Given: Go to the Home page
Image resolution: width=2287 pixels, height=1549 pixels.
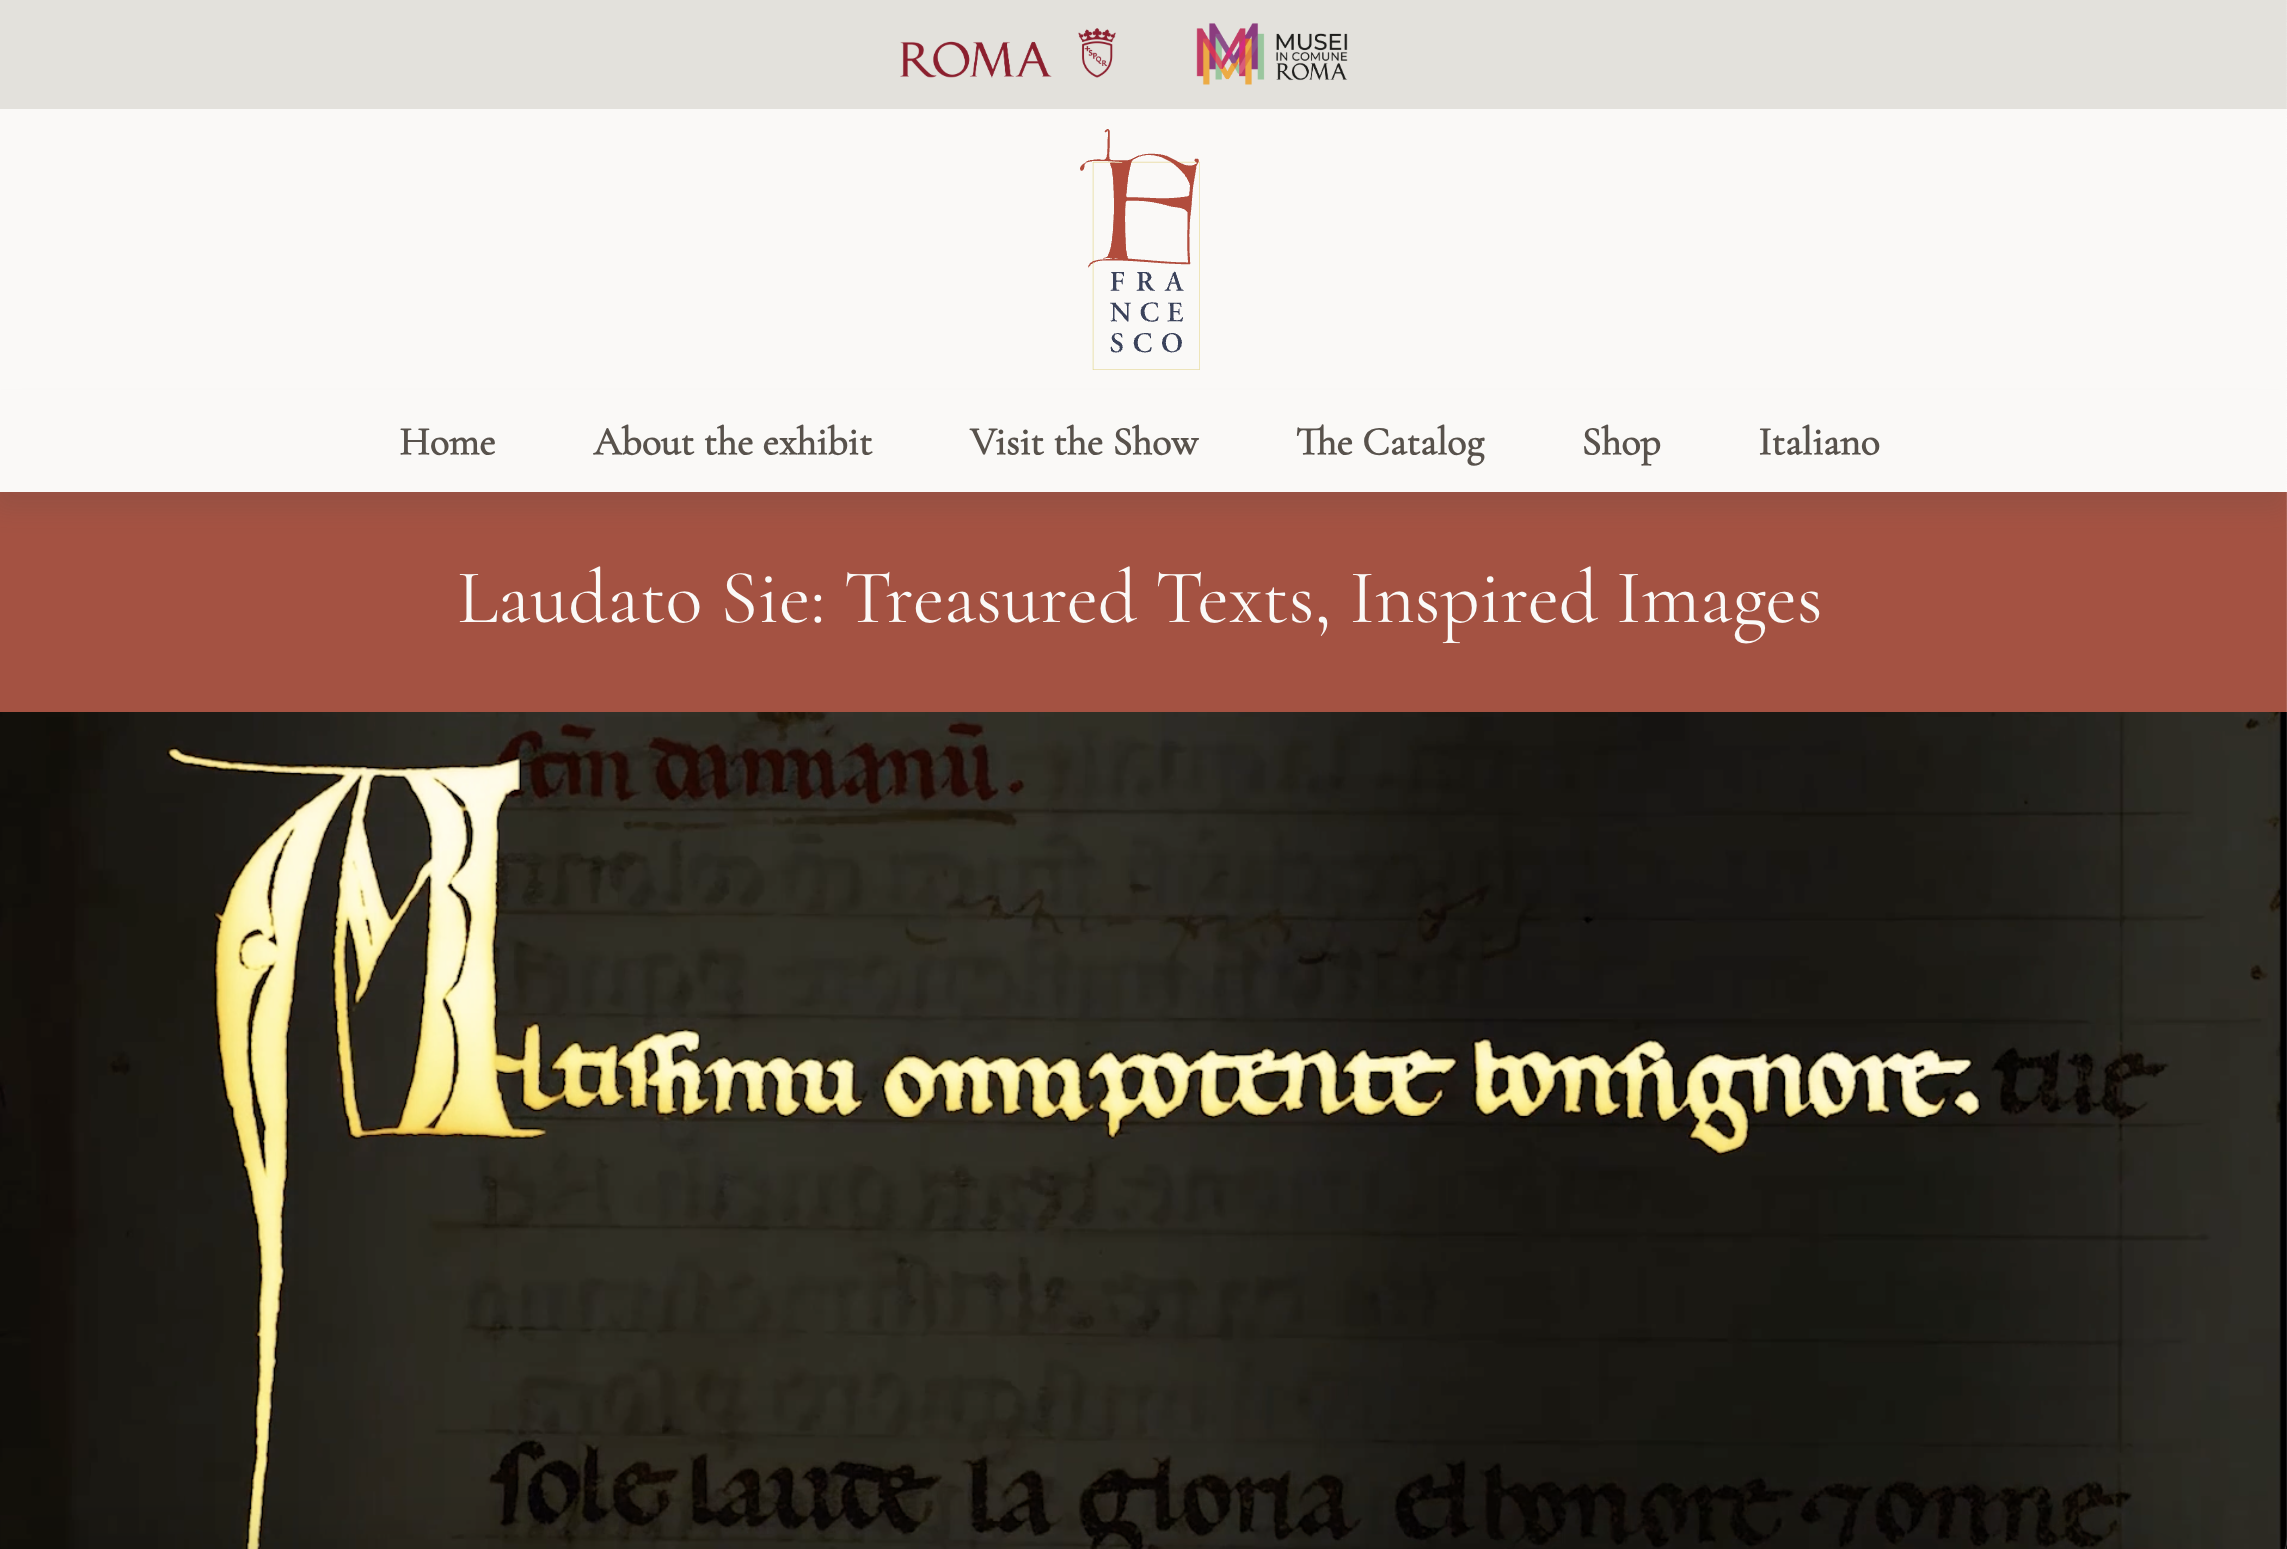Looking at the screenshot, I should [x=447, y=442].
